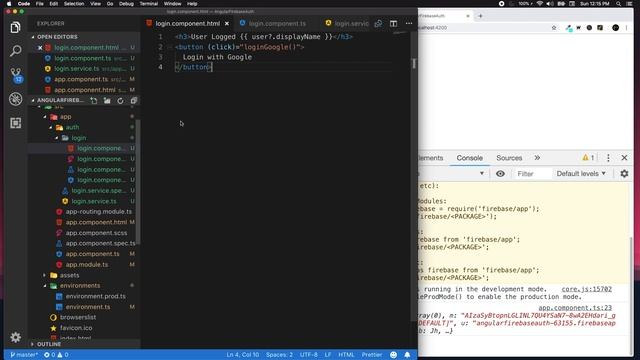
Task: Open the Console DevTools tab
Action: (469, 158)
